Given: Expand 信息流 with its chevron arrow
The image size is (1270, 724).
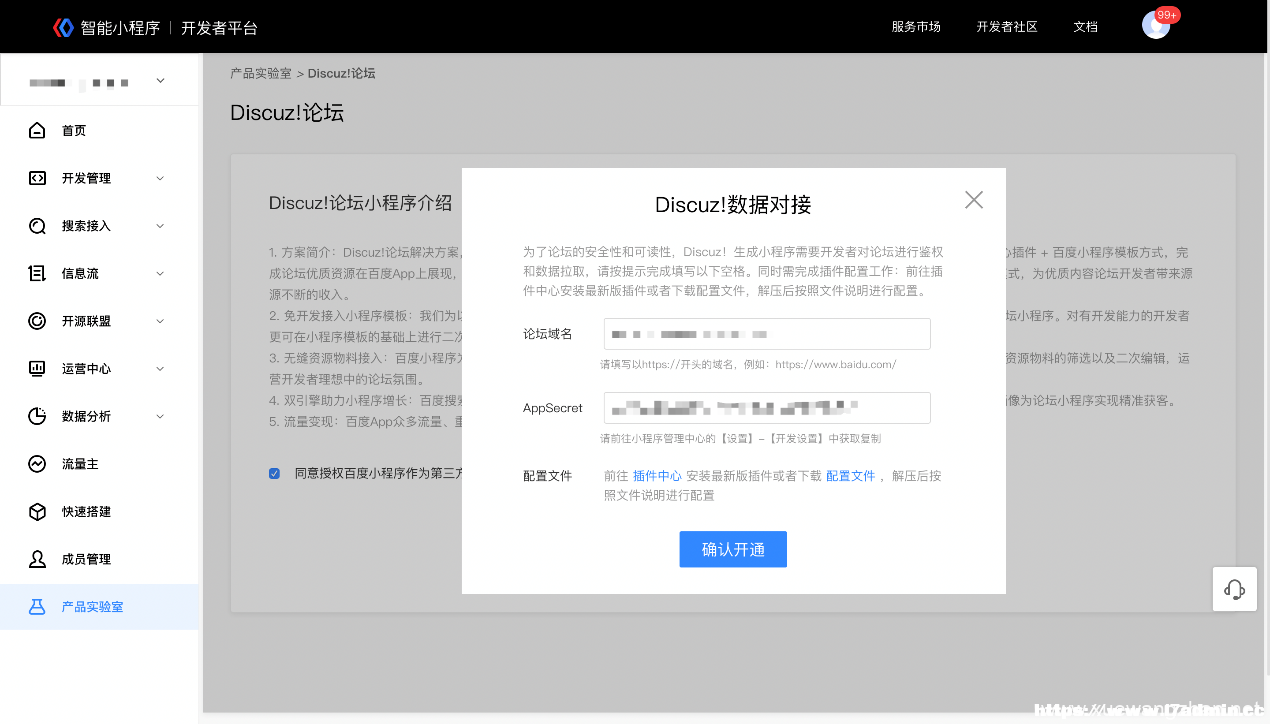Looking at the screenshot, I should (160, 273).
